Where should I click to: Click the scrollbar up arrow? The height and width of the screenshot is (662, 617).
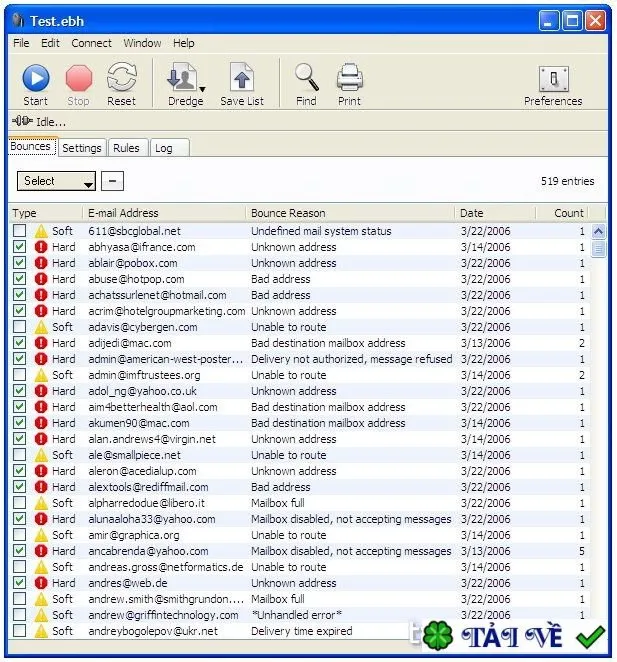(598, 231)
